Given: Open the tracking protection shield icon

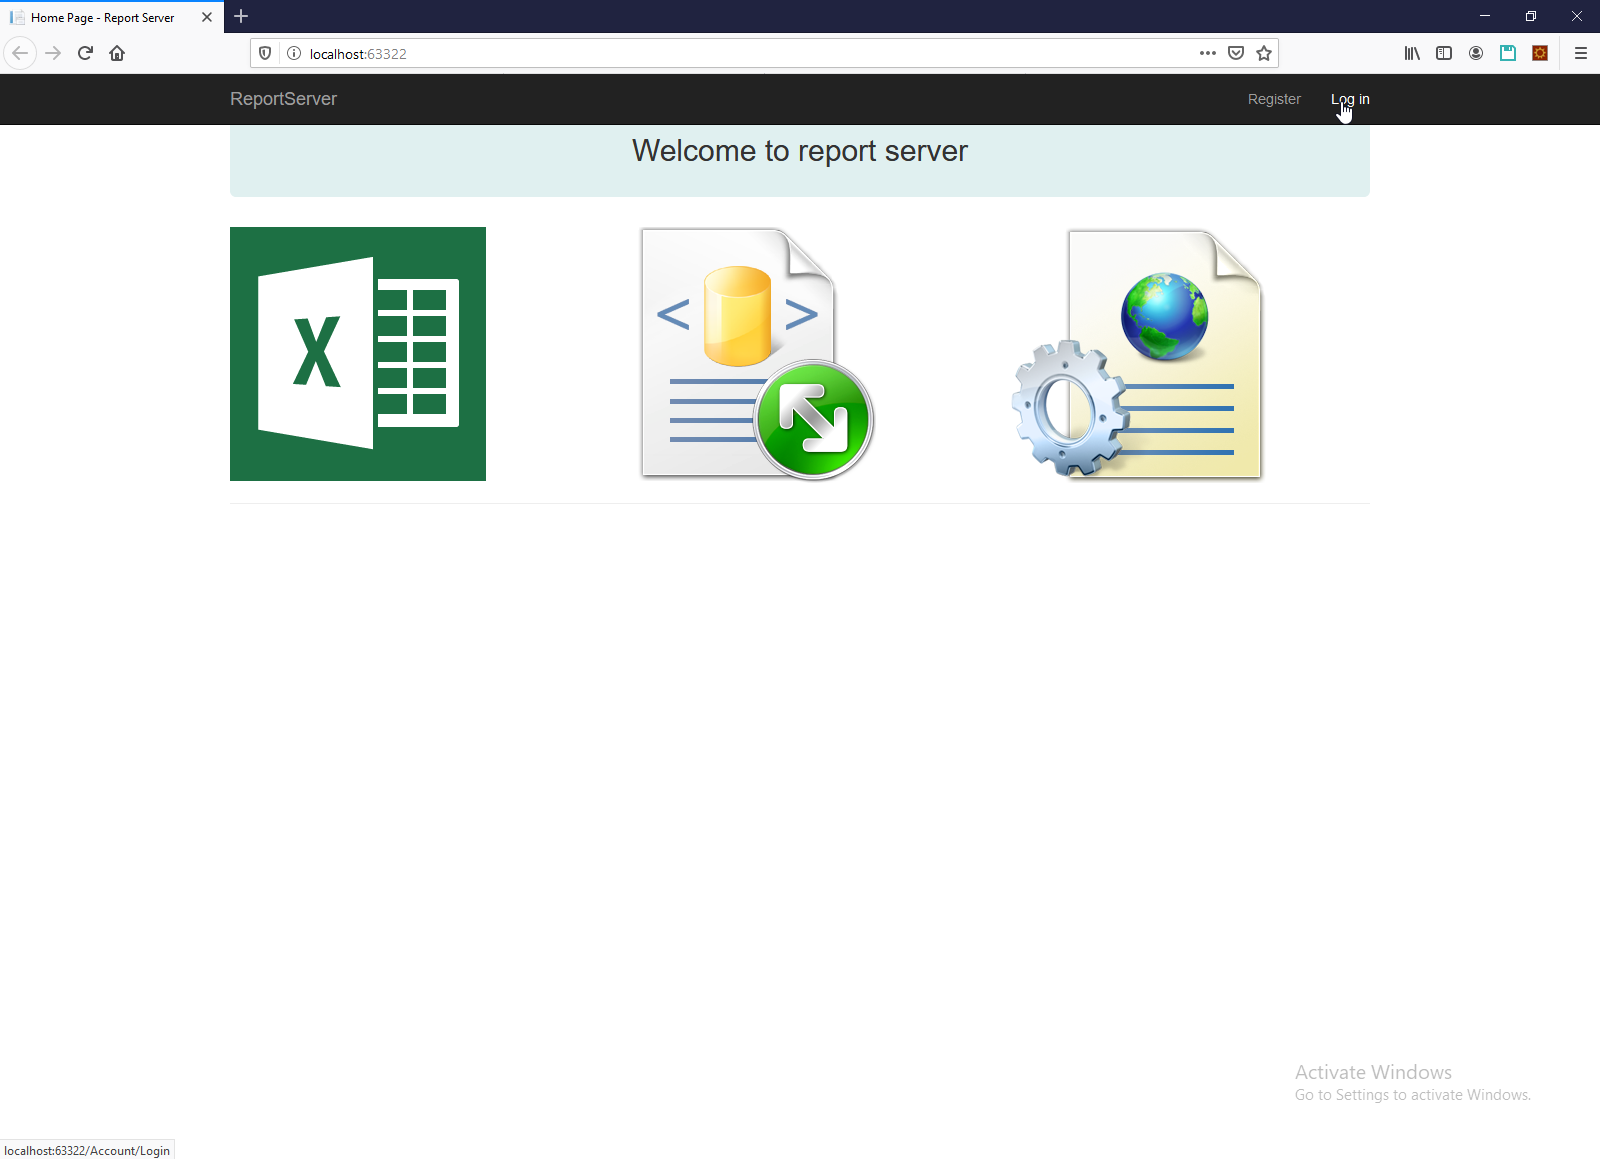Looking at the screenshot, I should [x=265, y=53].
